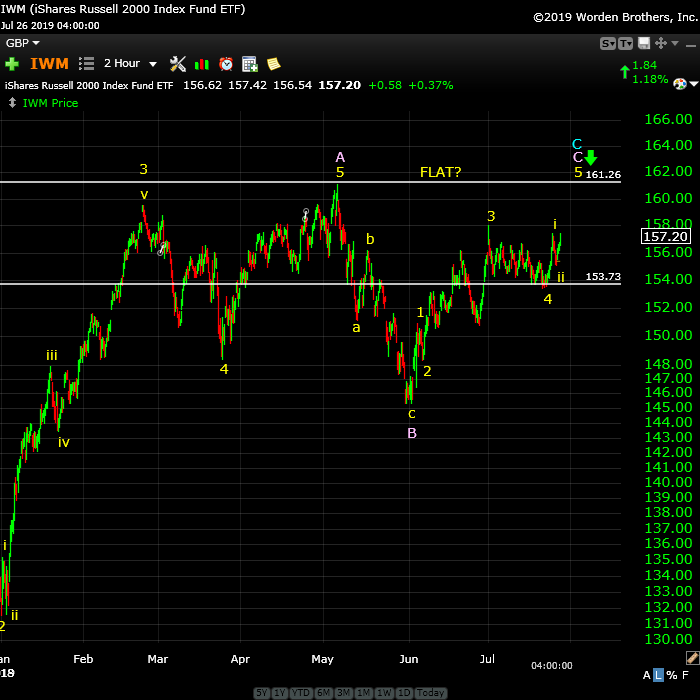Open the GBP dropdown

pos(22,43)
